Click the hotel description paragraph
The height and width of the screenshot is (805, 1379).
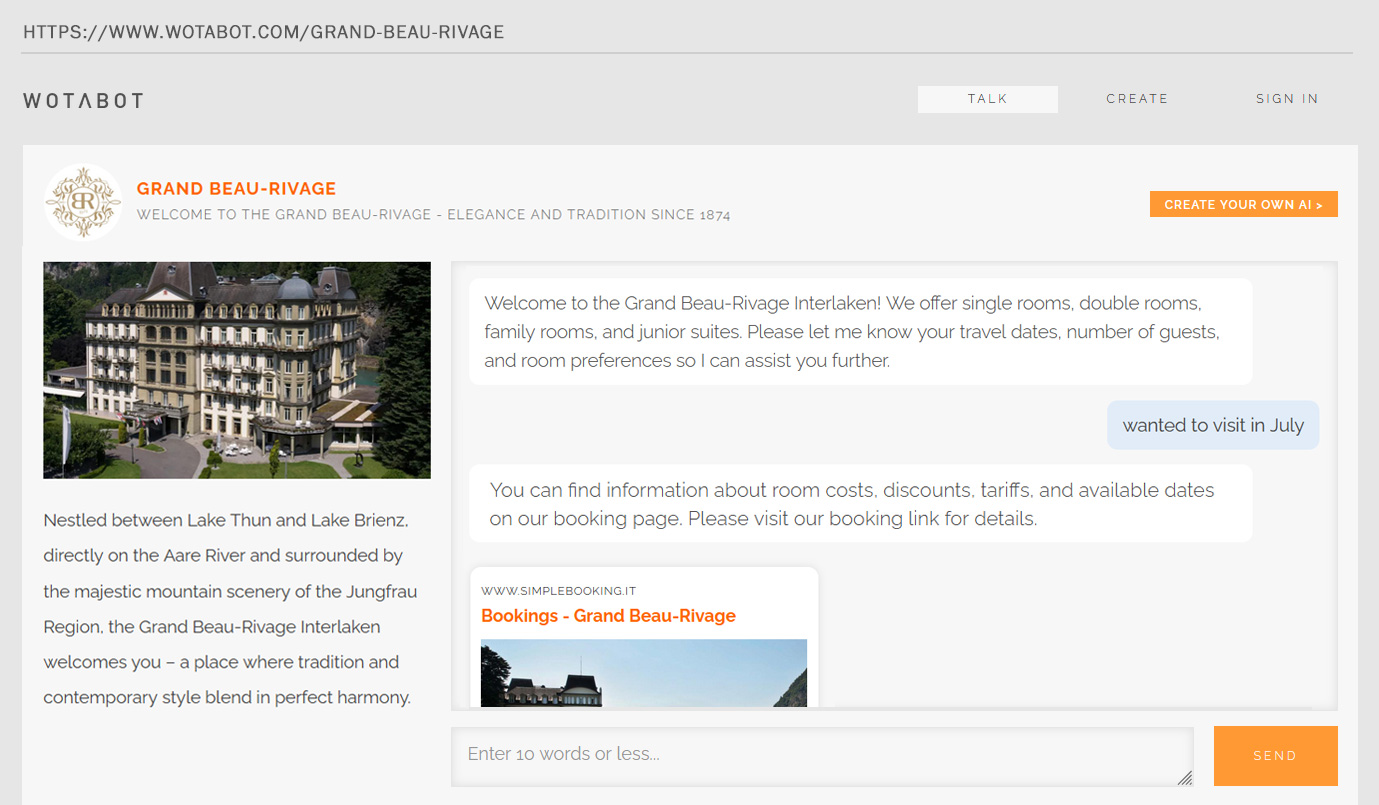[230, 608]
